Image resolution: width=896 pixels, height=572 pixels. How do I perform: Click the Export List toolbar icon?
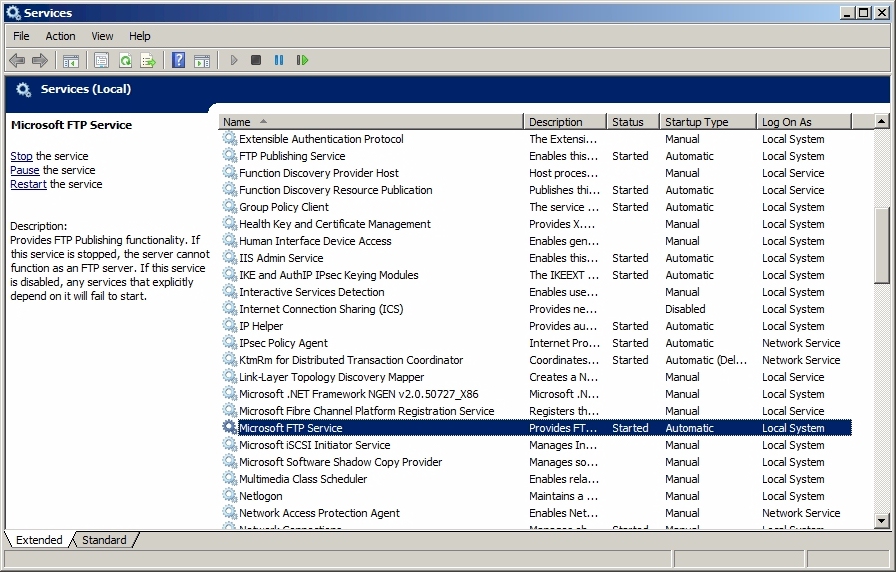pyautogui.click(x=148, y=60)
